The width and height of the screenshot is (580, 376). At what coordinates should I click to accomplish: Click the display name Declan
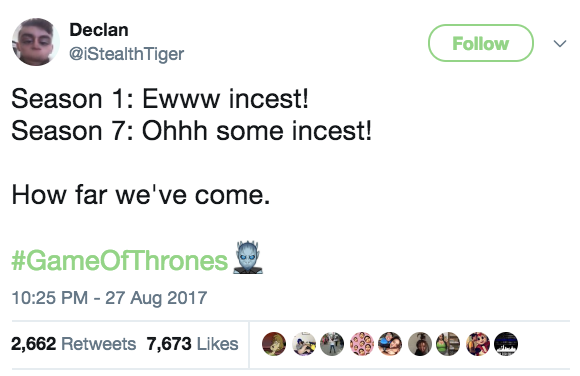(99, 30)
